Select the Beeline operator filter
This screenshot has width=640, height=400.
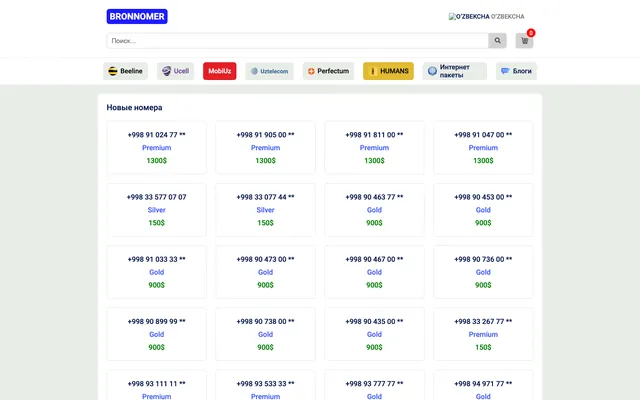point(125,71)
